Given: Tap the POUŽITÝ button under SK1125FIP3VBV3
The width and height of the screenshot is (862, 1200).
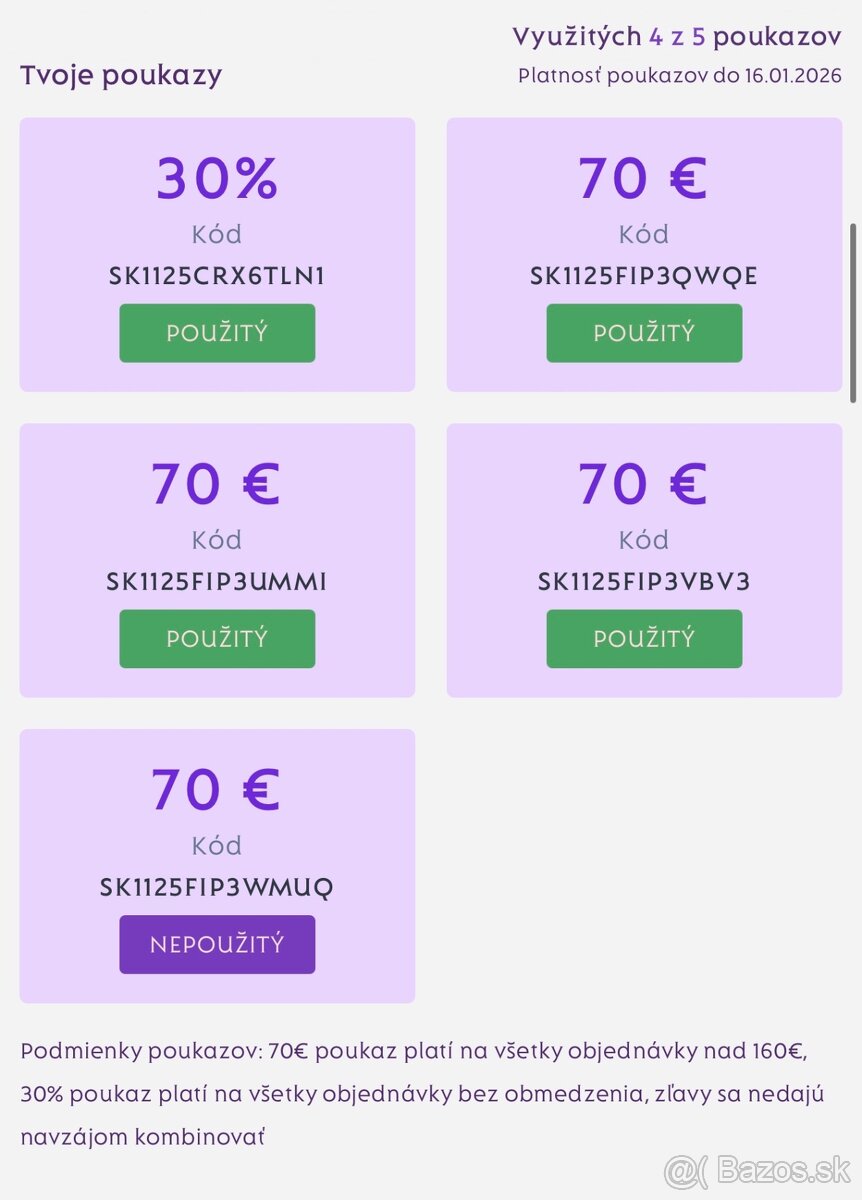Looking at the screenshot, I should [x=644, y=639].
